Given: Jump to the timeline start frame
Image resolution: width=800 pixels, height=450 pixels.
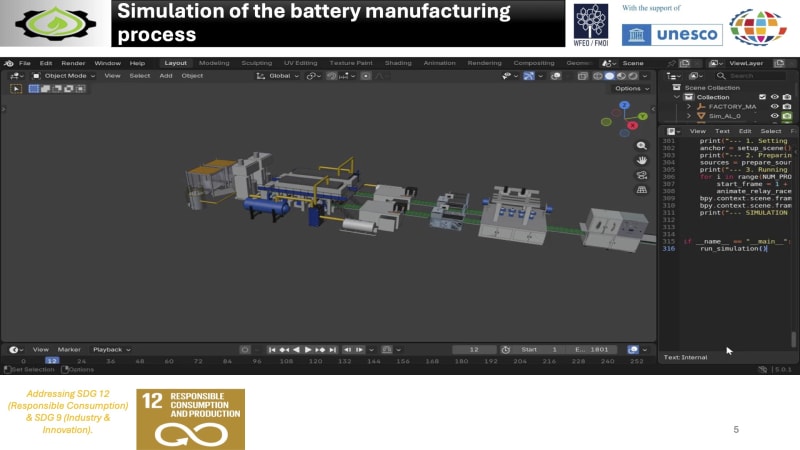Looking at the screenshot, I should tap(272, 349).
